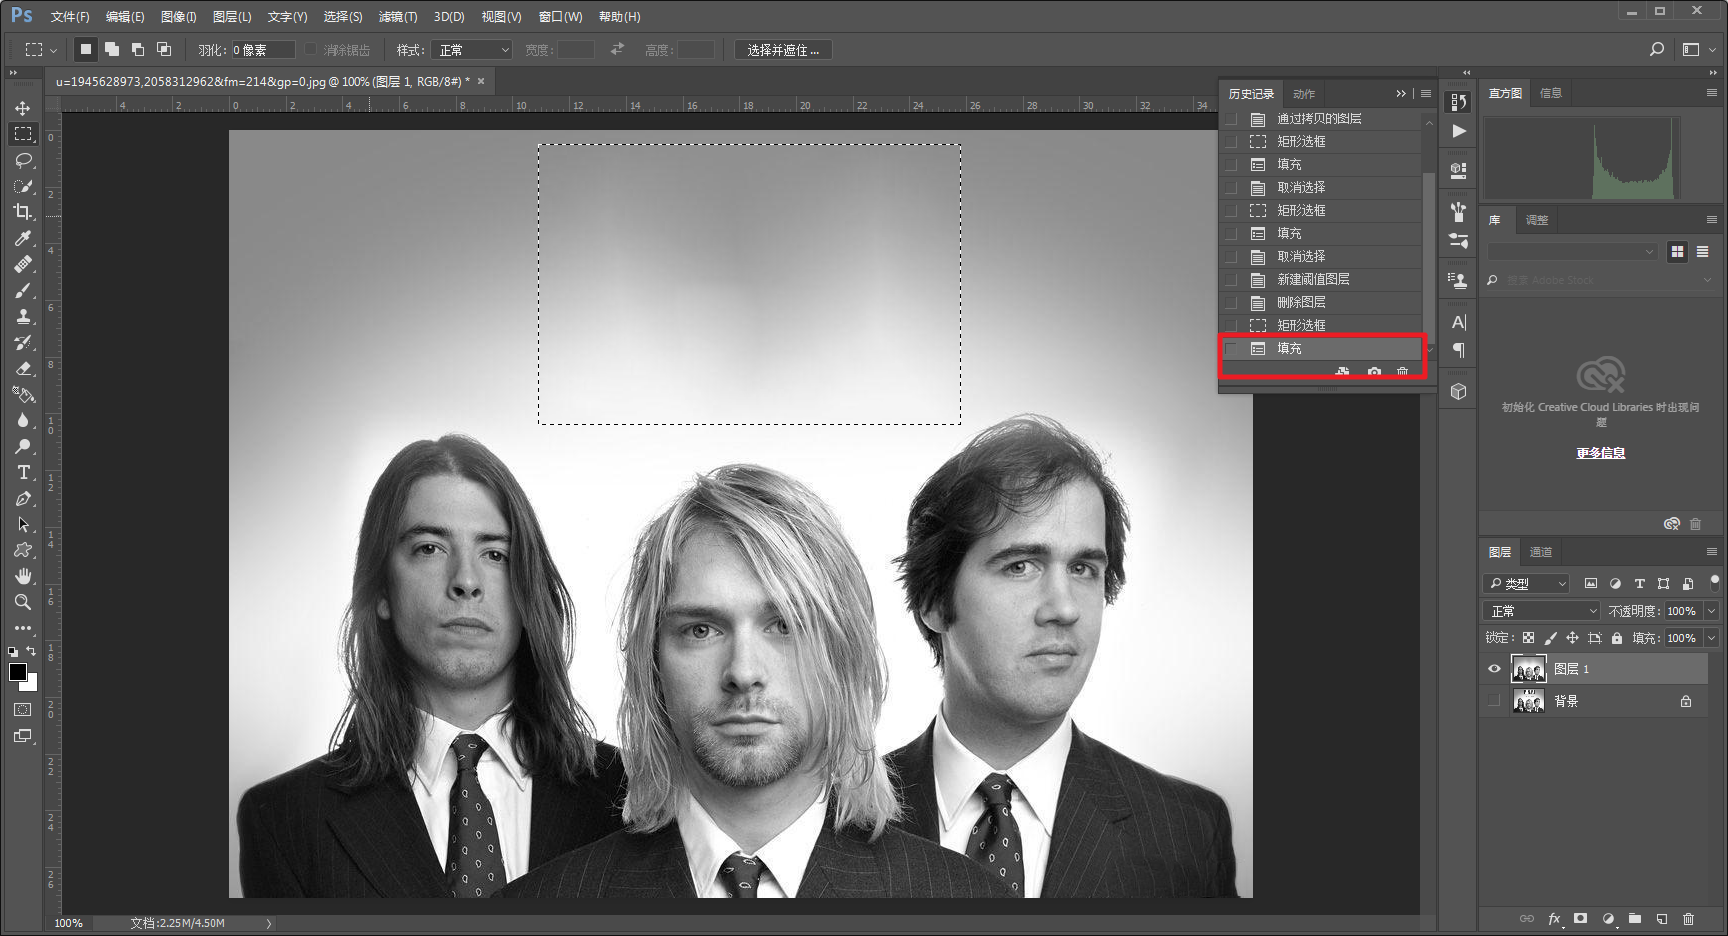Switch to the 信息 tab
Viewport: 1728px width, 936px height.
[1551, 93]
